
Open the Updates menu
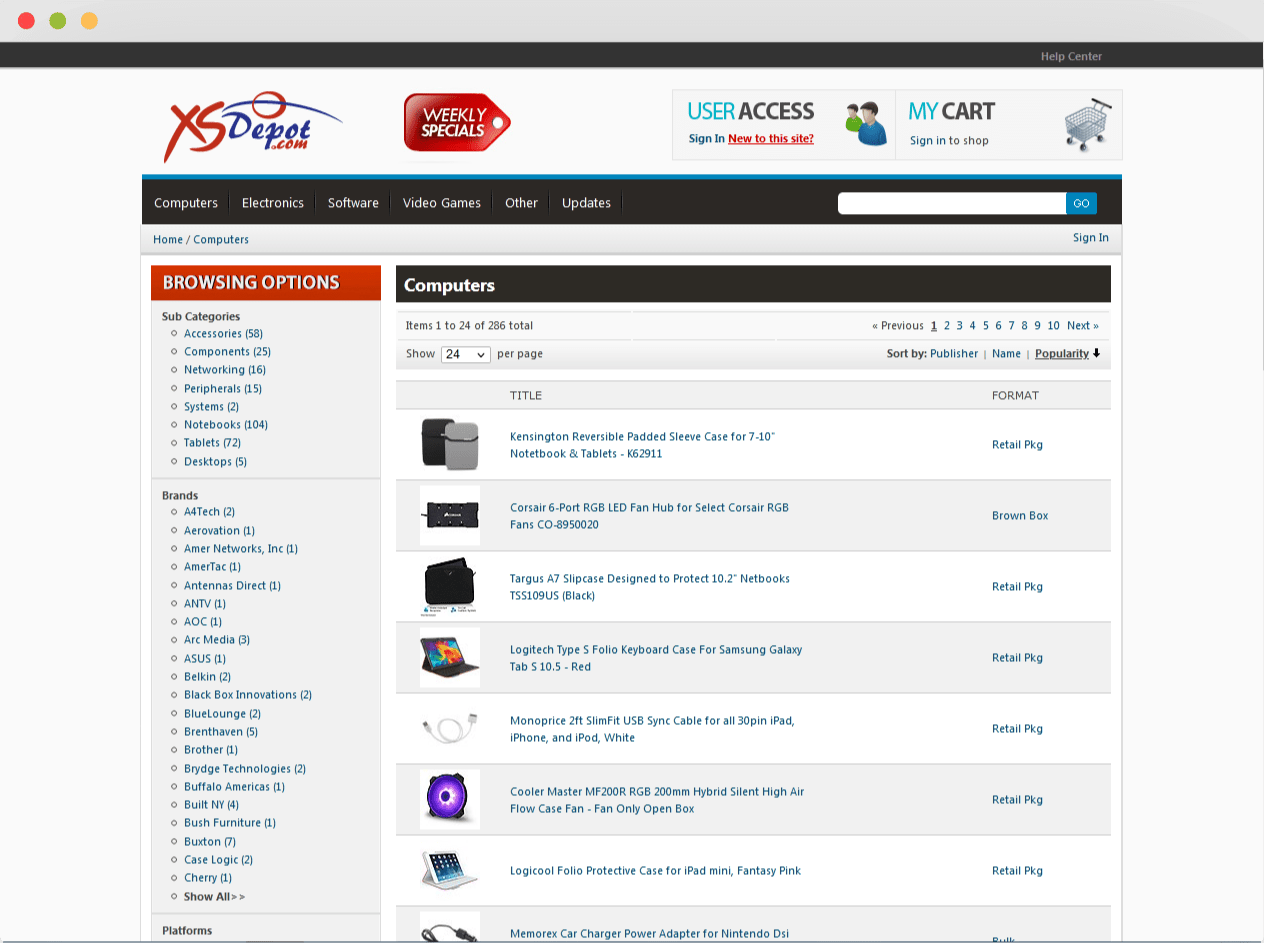[x=586, y=203]
